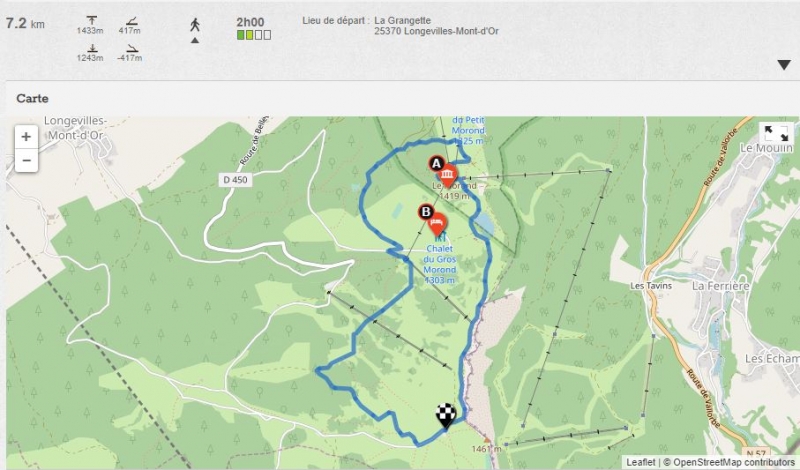Select marker A museum pin
Image resolution: width=800 pixels, height=470 pixels.
447,175
